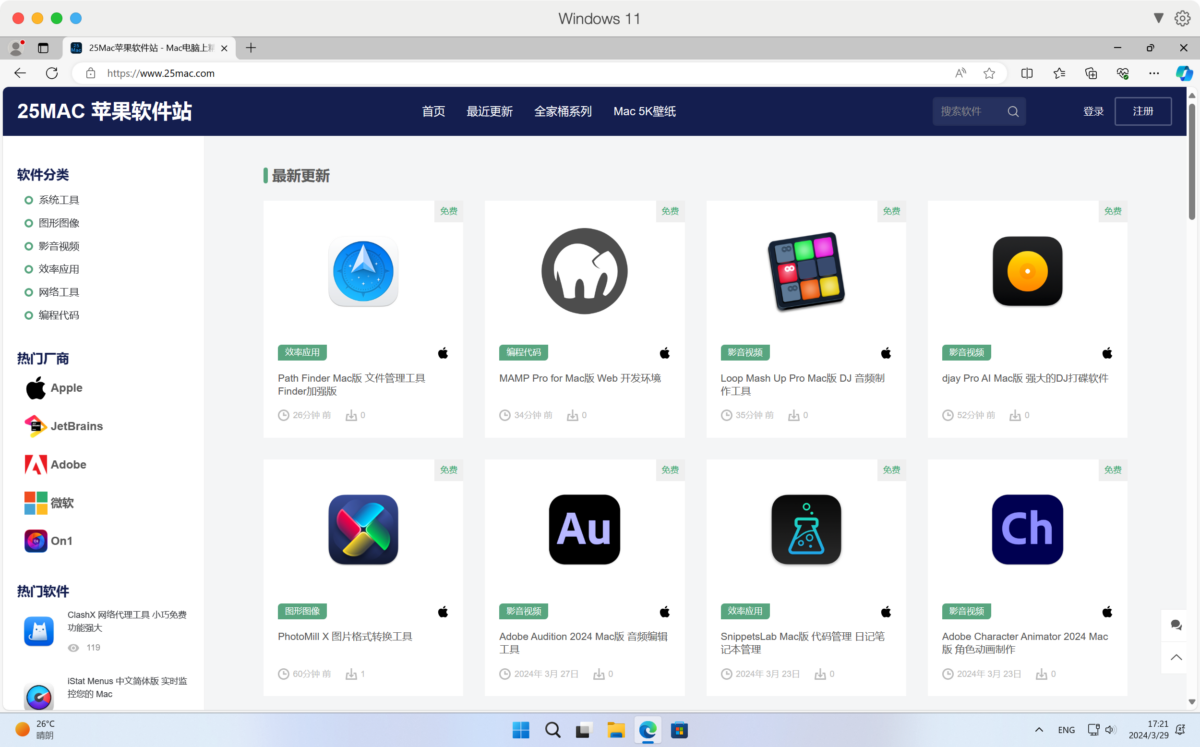1200x747 pixels.
Task: Click the On1 vendor logo
Action: point(36,541)
